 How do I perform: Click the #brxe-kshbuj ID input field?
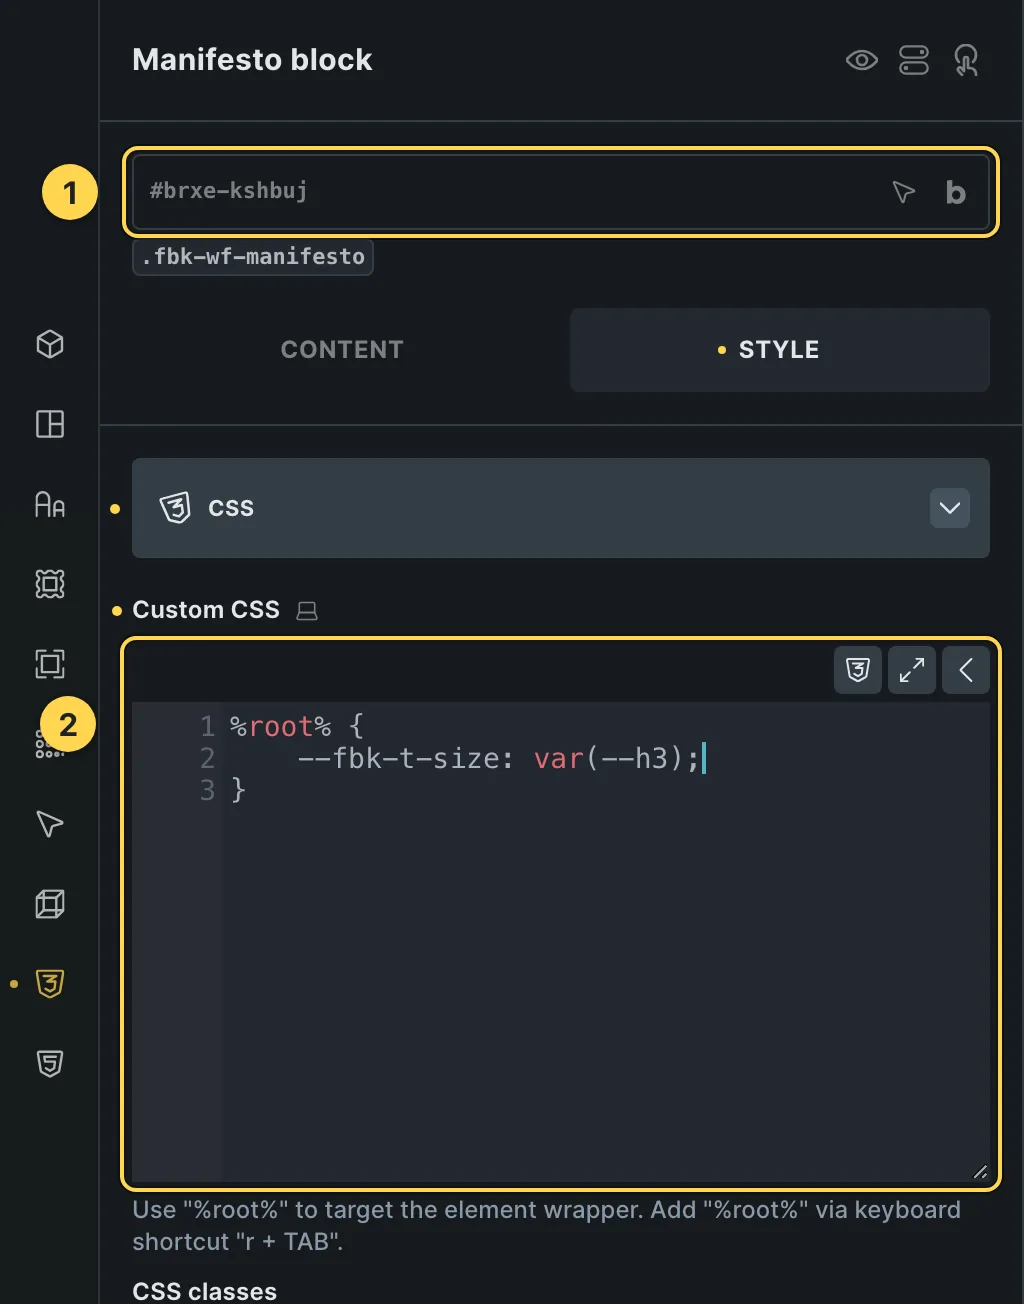point(560,192)
